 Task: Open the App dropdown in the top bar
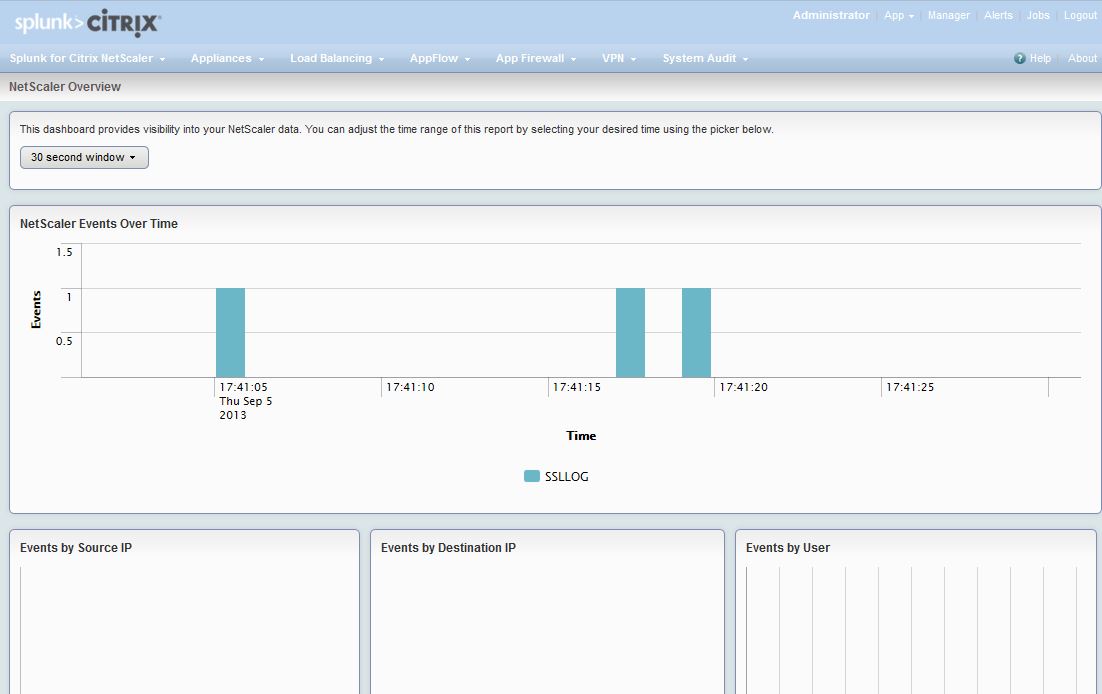point(897,15)
